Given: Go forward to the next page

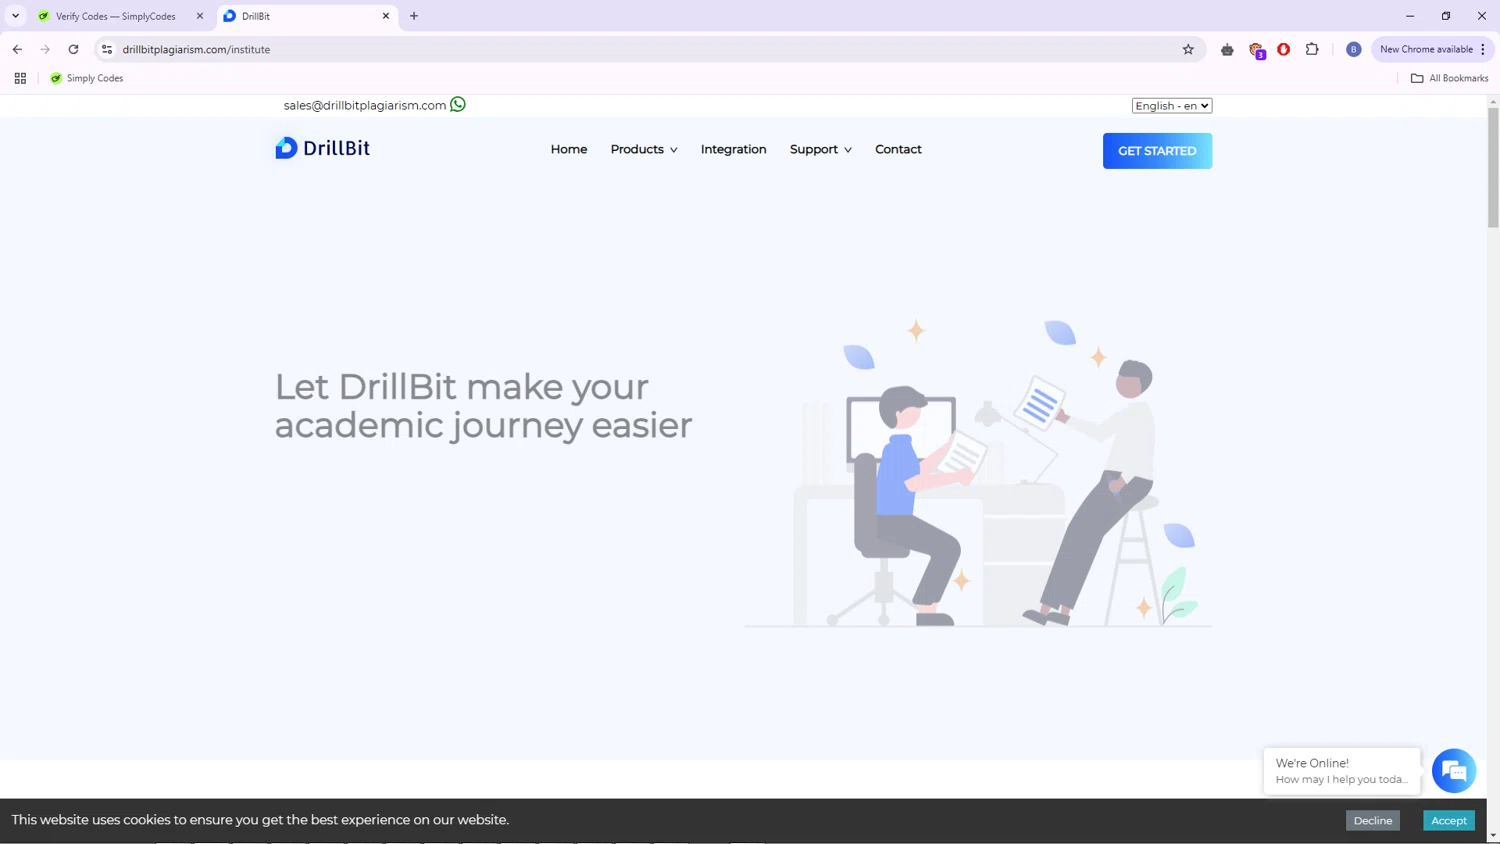Looking at the screenshot, I should (x=45, y=49).
